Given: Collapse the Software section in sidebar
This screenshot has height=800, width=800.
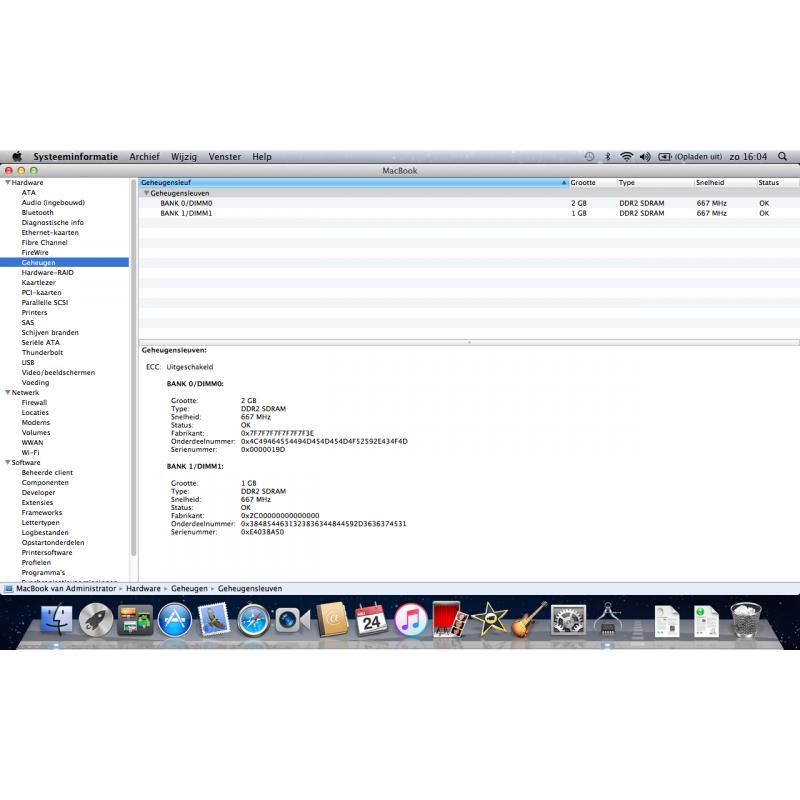Looking at the screenshot, I should (8, 462).
